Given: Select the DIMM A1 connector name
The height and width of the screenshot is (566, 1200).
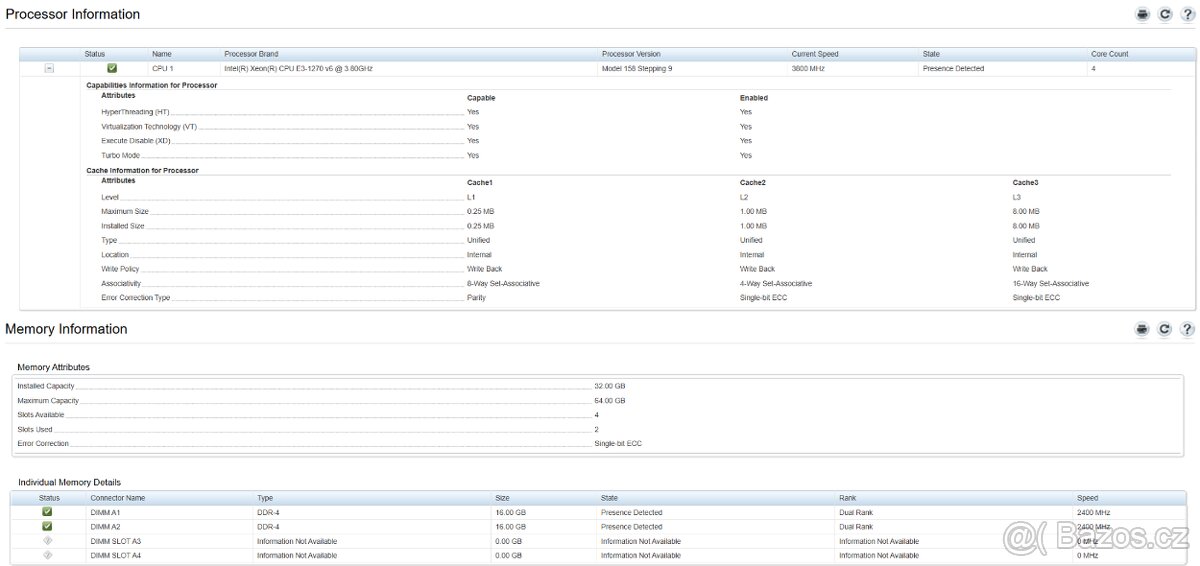Looking at the screenshot, I should 105,512.
